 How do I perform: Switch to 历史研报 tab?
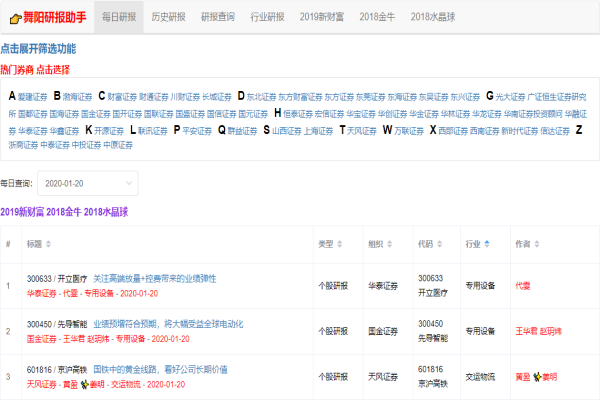168,17
